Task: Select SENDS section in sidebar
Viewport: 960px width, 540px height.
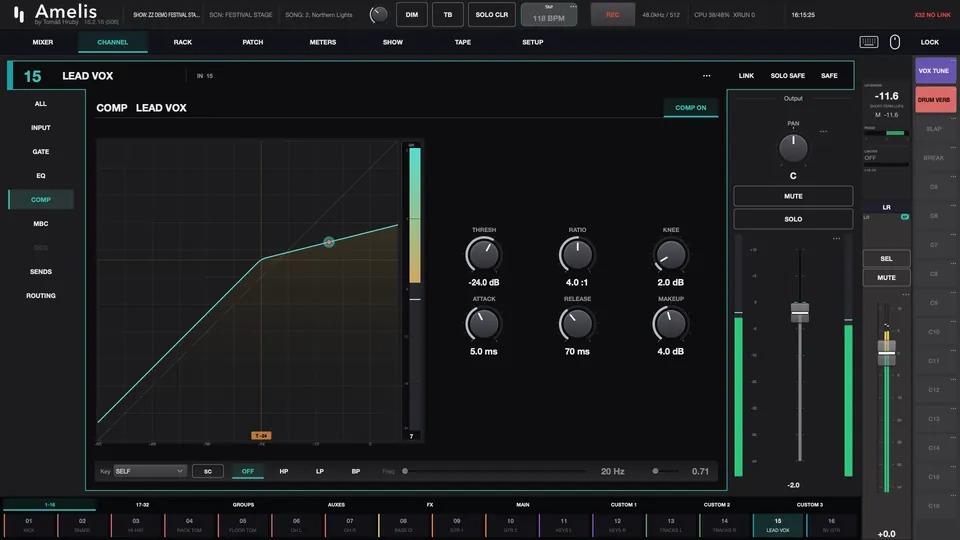Action: 40,271
